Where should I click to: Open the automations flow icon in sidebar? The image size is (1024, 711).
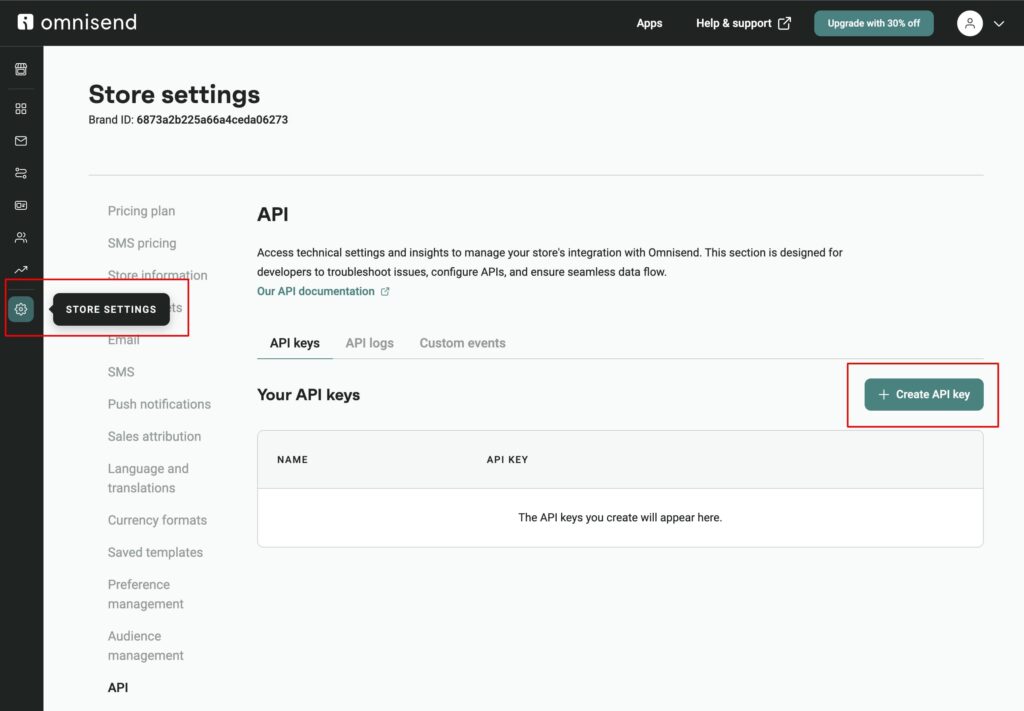click(21, 172)
